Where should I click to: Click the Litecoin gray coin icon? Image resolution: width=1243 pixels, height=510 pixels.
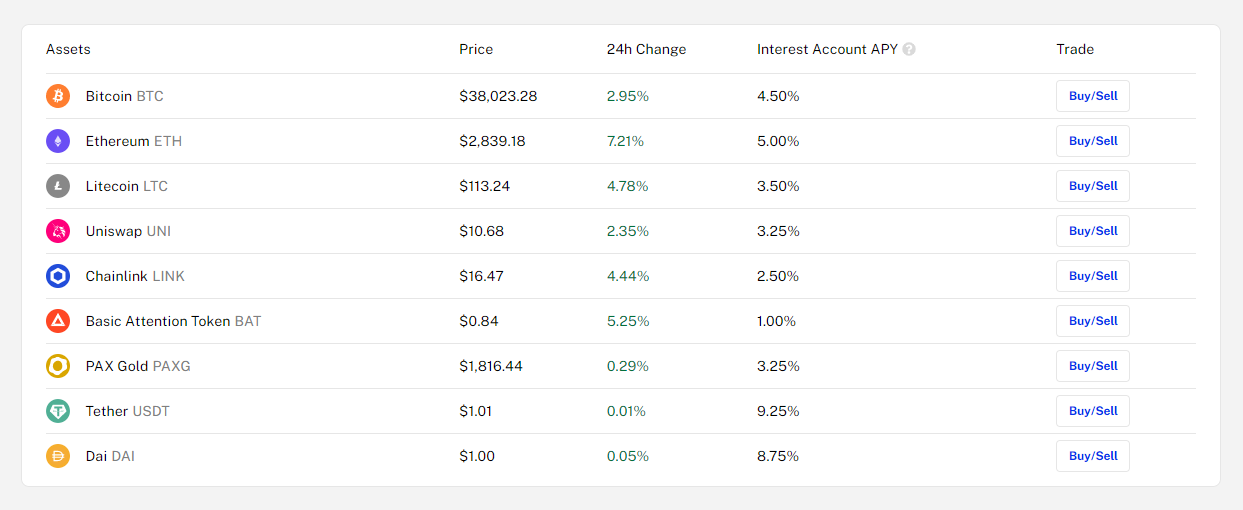58,186
